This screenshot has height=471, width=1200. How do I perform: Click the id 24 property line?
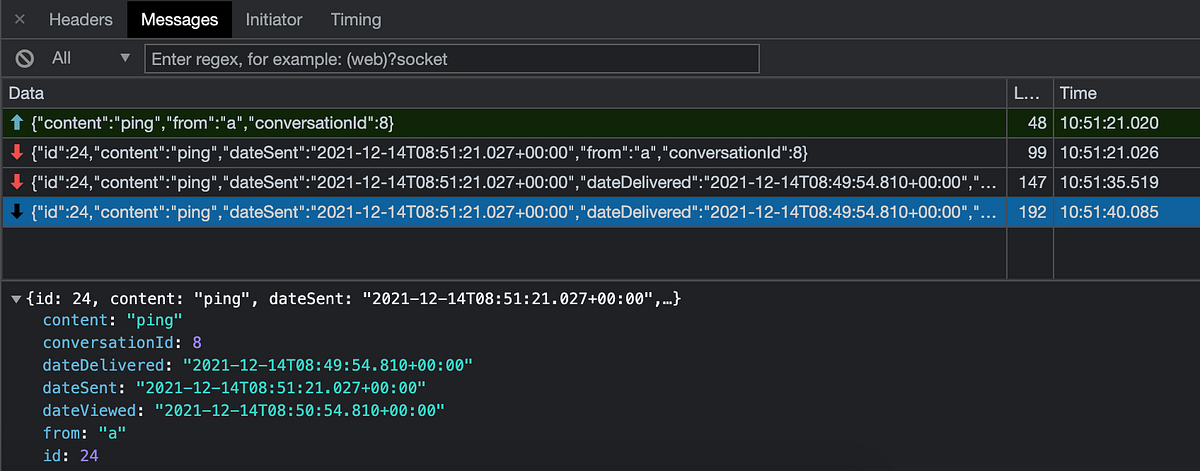70,456
